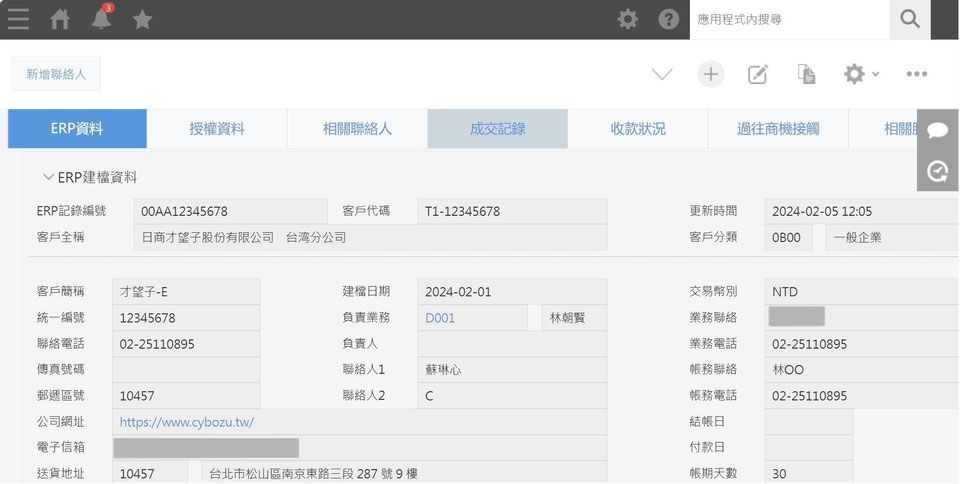Click the empty 結帳日 field
The height and width of the screenshot is (484, 960).
pos(809,422)
